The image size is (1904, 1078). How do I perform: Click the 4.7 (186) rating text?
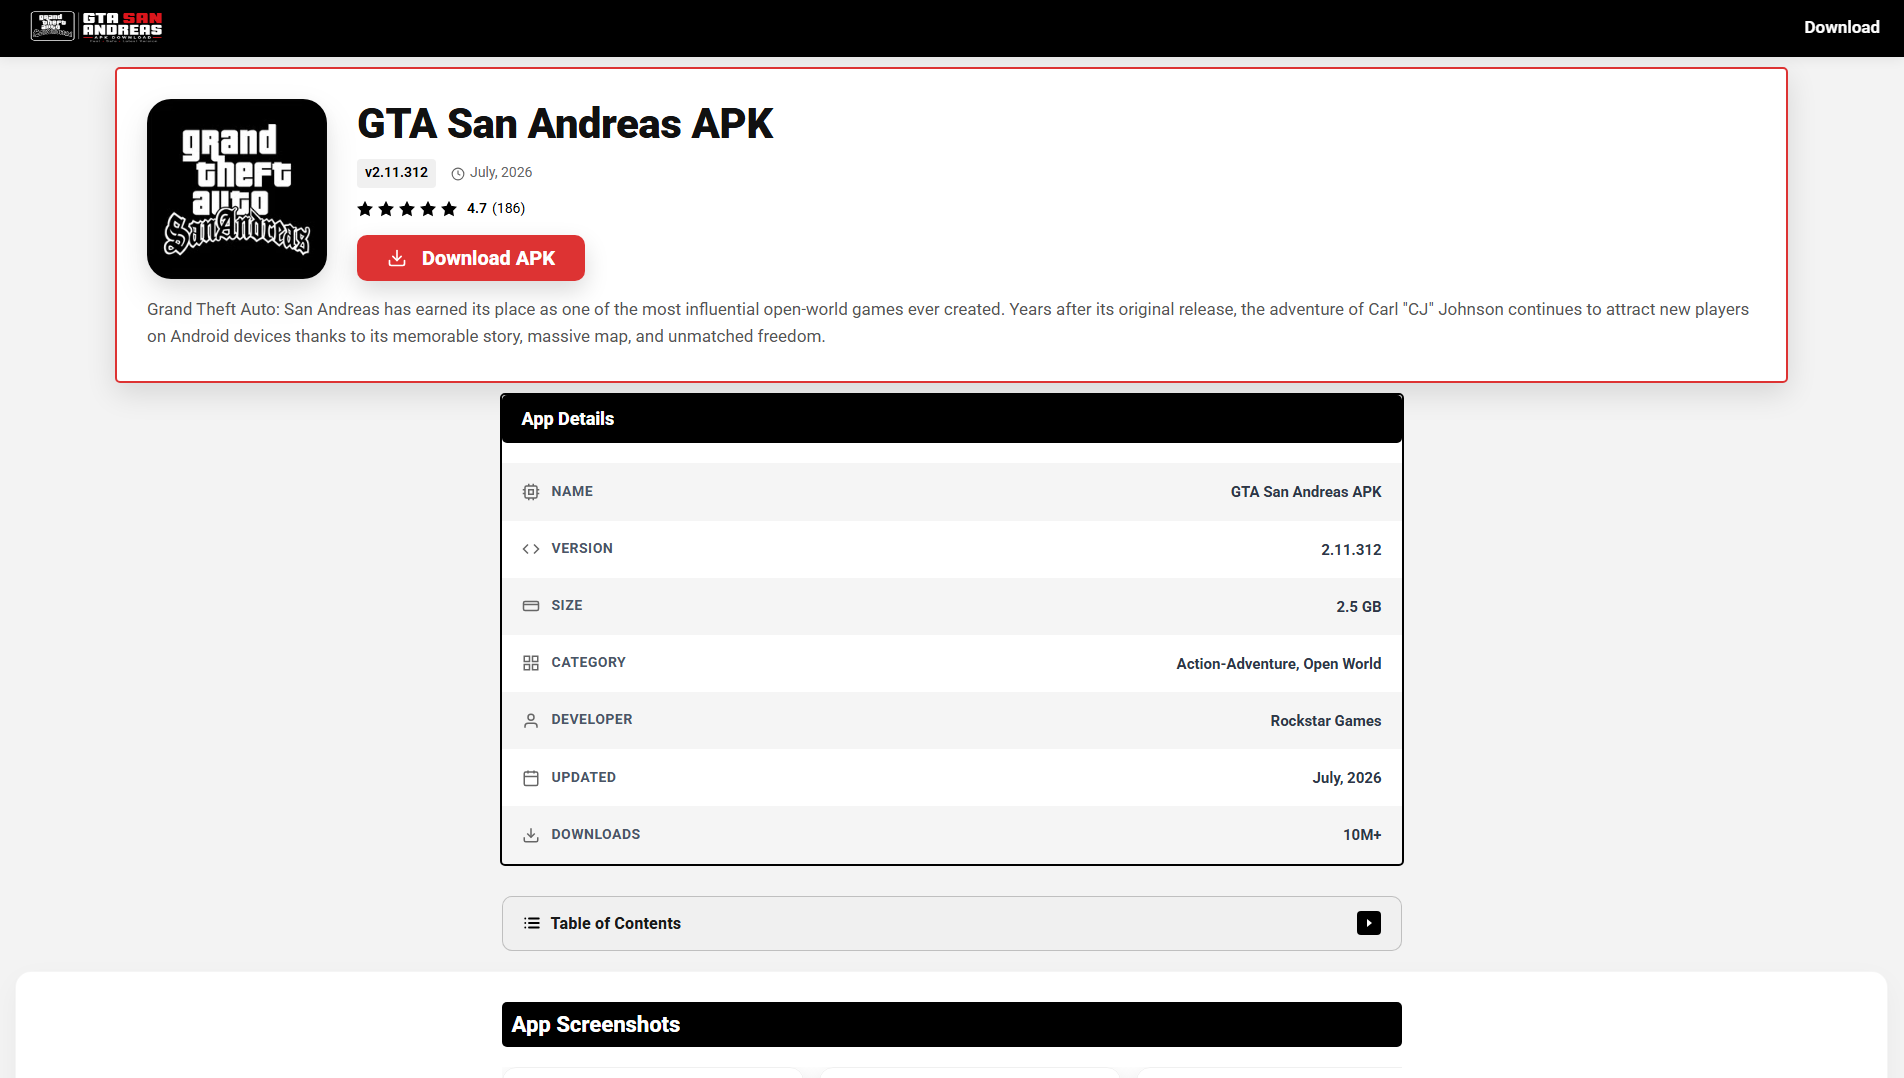(496, 208)
